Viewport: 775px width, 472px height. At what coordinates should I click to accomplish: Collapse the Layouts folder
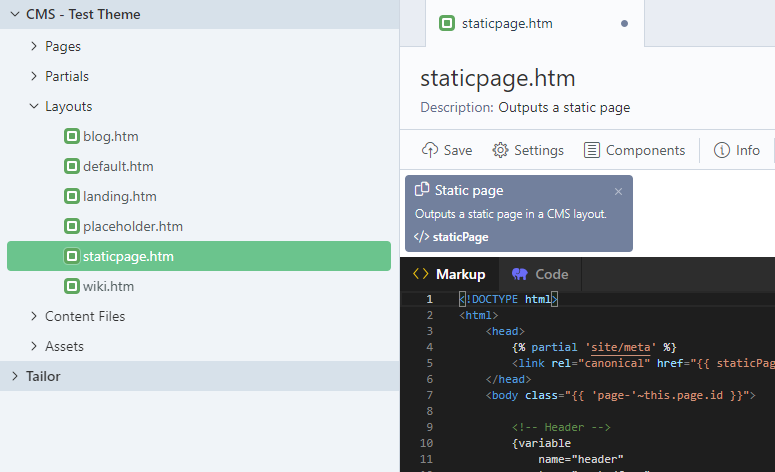point(34,106)
